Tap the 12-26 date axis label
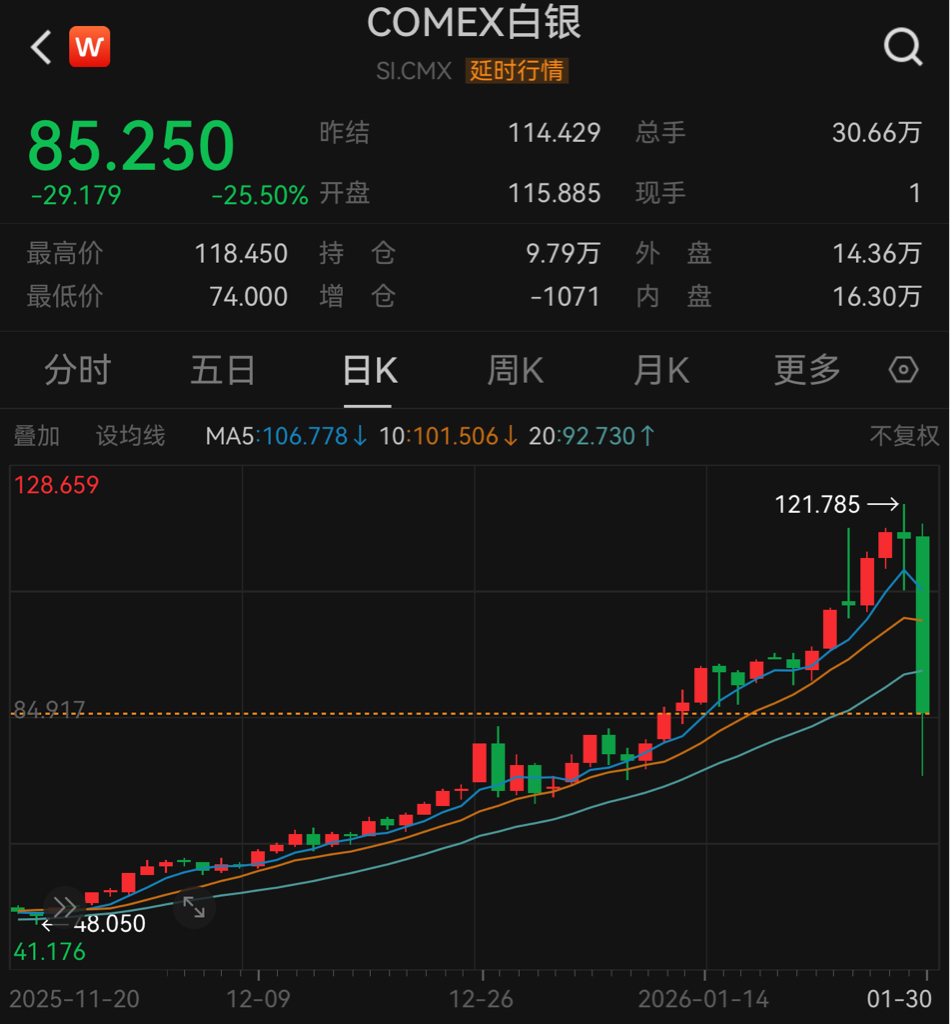950x1024 pixels. click(481, 999)
